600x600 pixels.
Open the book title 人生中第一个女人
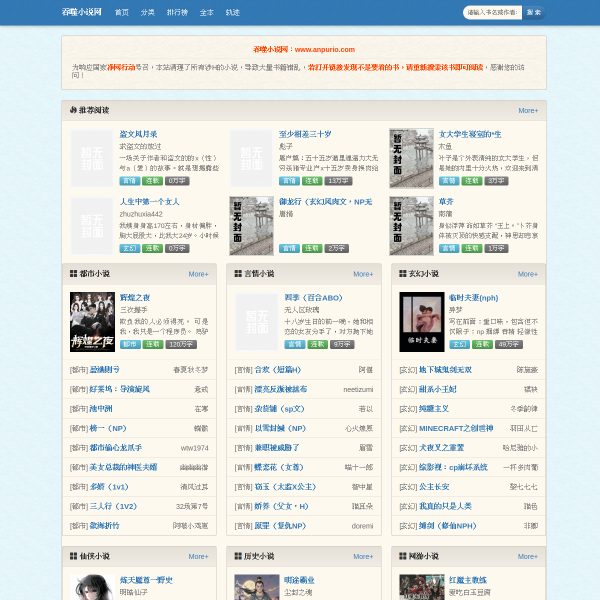(149, 202)
